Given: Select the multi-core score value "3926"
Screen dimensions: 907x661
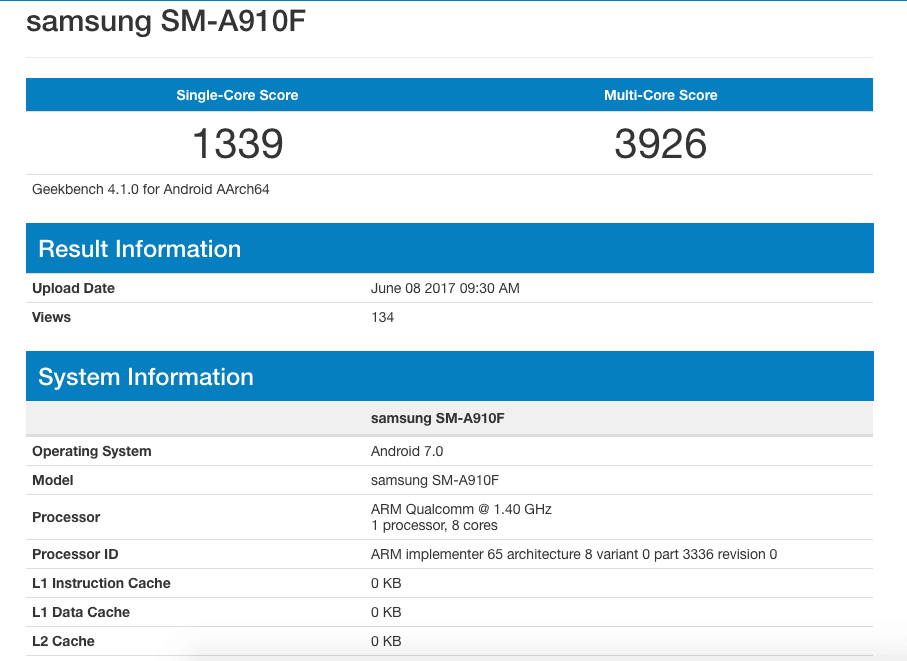Looking at the screenshot, I should pos(661,143).
